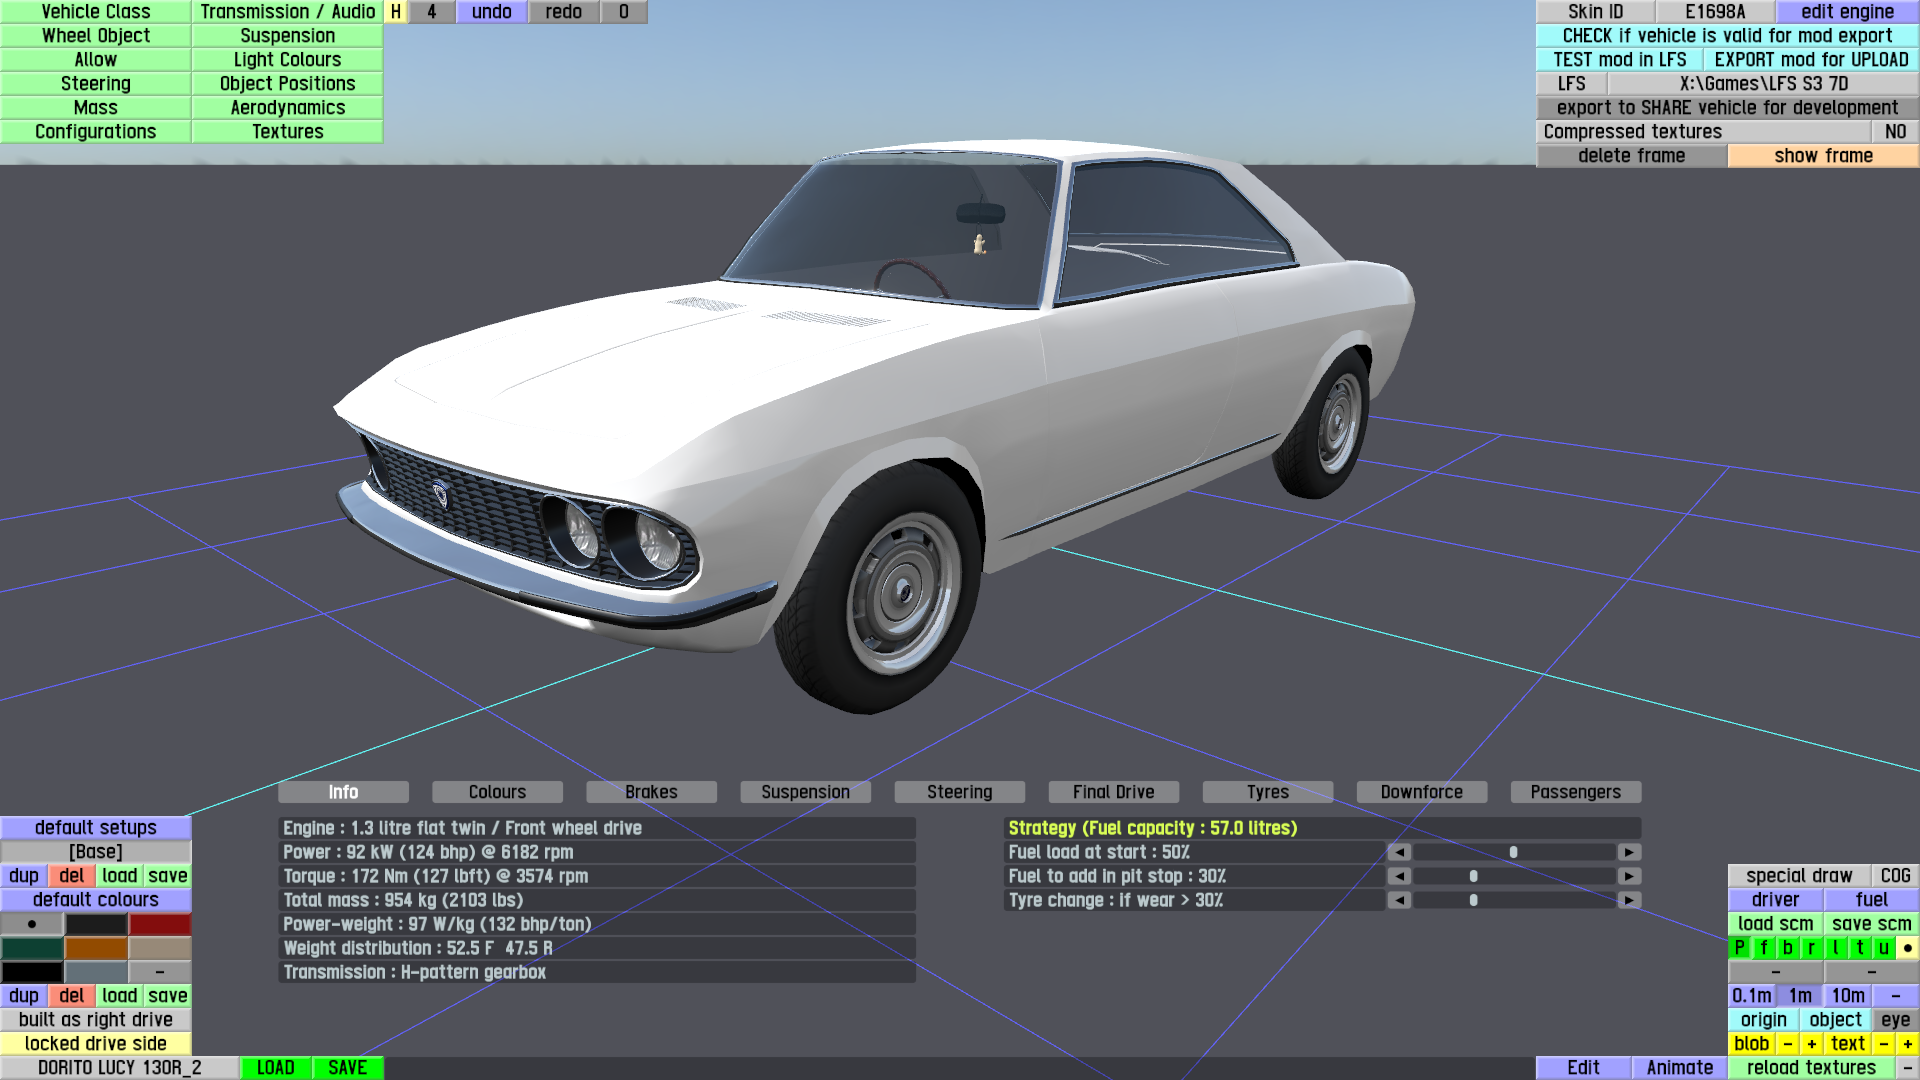Click the 'eye' view mode button

[x=1895, y=1020]
